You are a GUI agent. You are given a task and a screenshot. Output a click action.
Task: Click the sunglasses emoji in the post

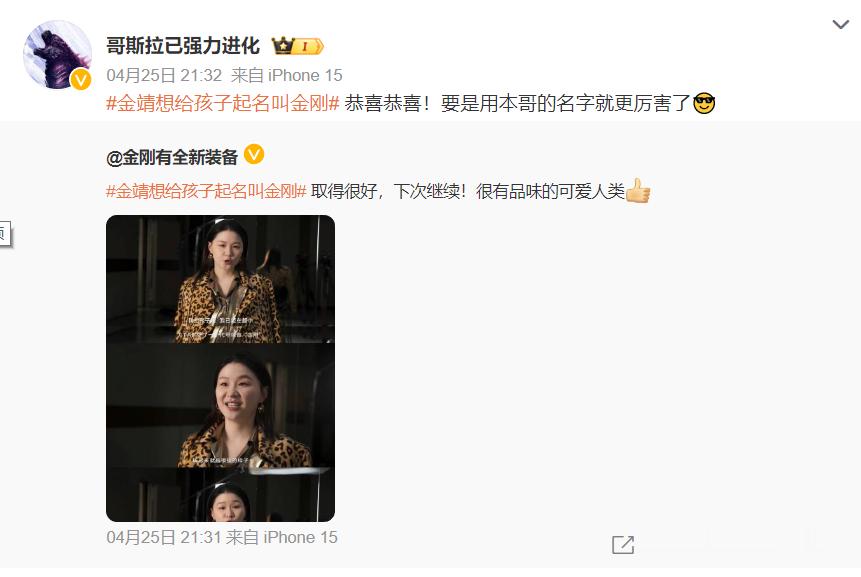704,103
